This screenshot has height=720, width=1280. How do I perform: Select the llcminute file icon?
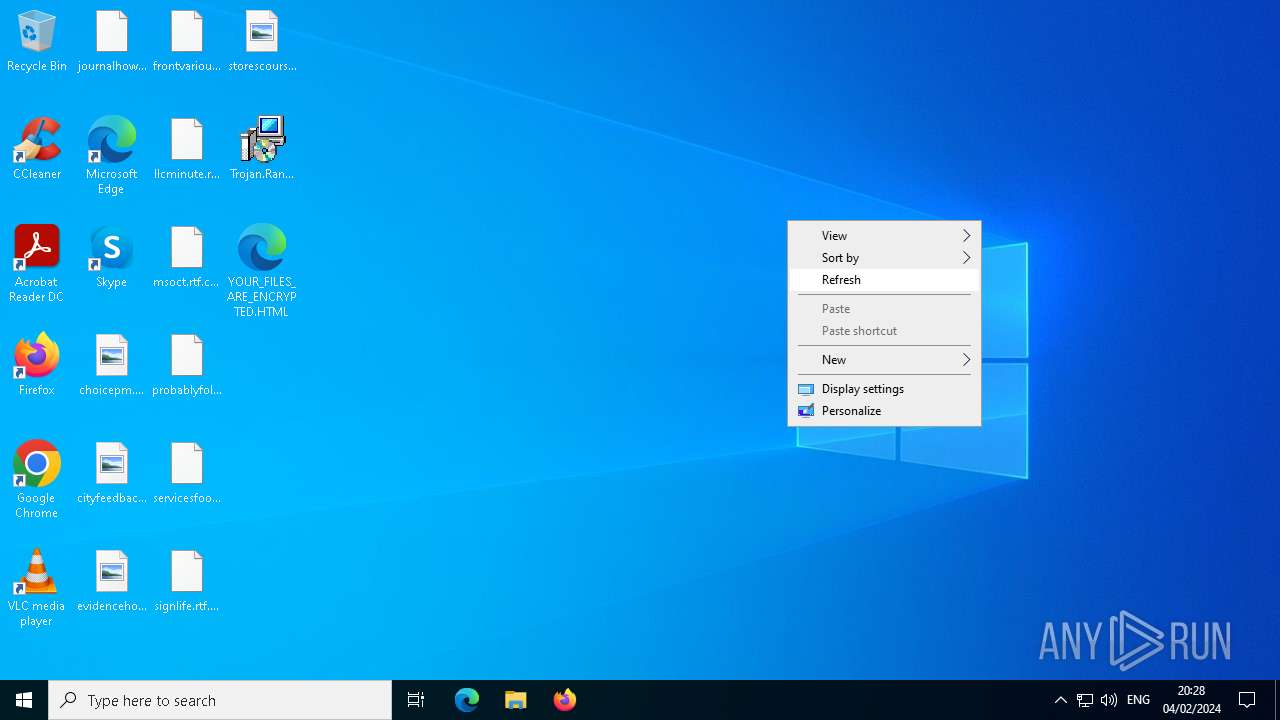pyautogui.click(x=187, y=149)
